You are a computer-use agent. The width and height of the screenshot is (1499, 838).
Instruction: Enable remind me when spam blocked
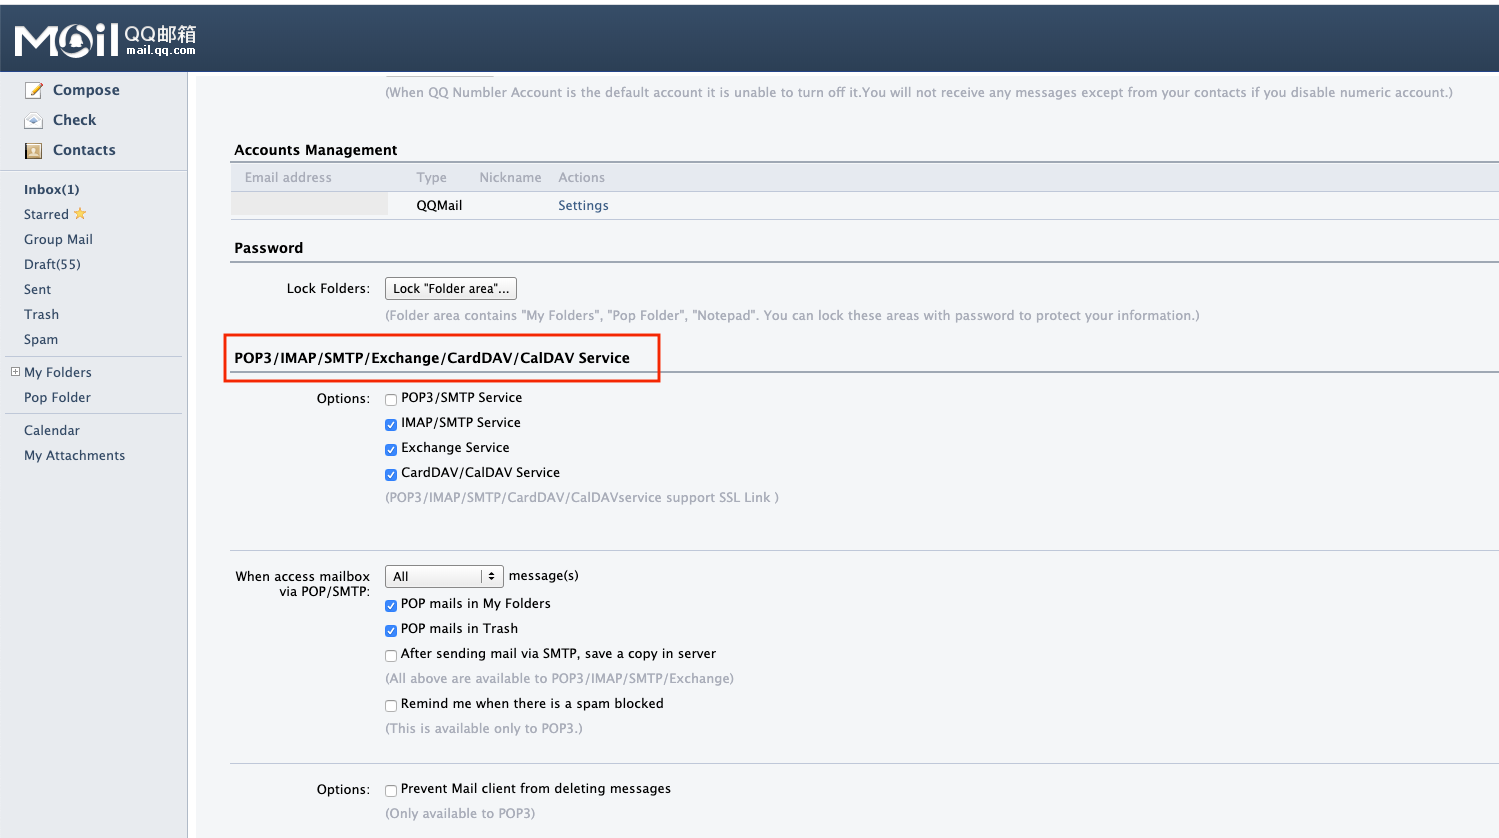[x=391, y=705]
